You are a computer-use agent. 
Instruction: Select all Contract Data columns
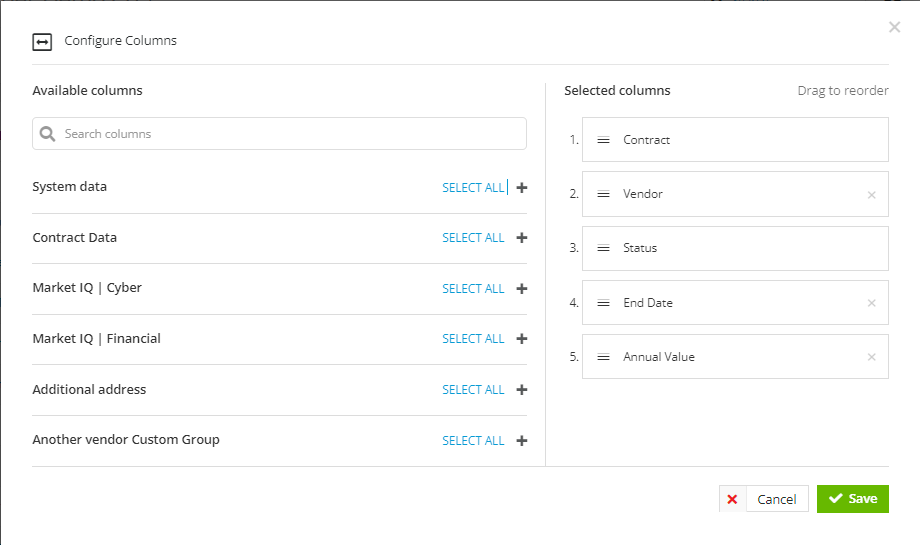tap(473, 238)
